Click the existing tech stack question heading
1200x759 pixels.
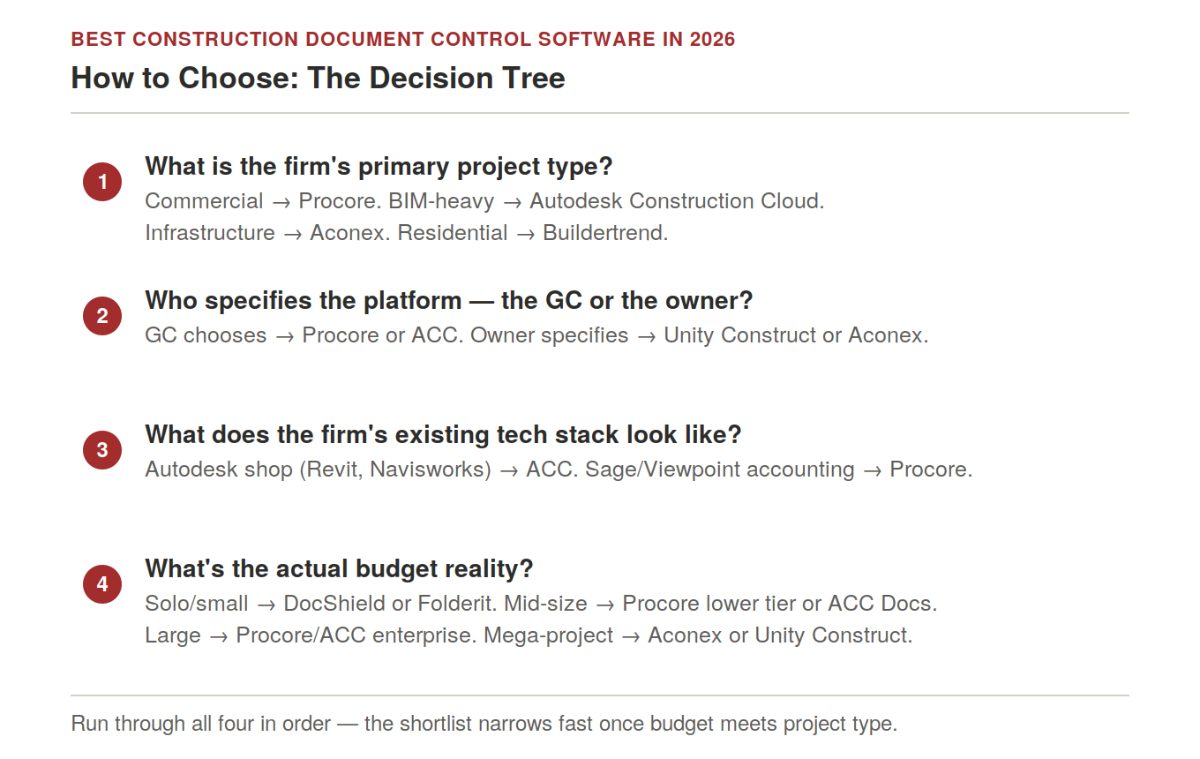[443, 434]
